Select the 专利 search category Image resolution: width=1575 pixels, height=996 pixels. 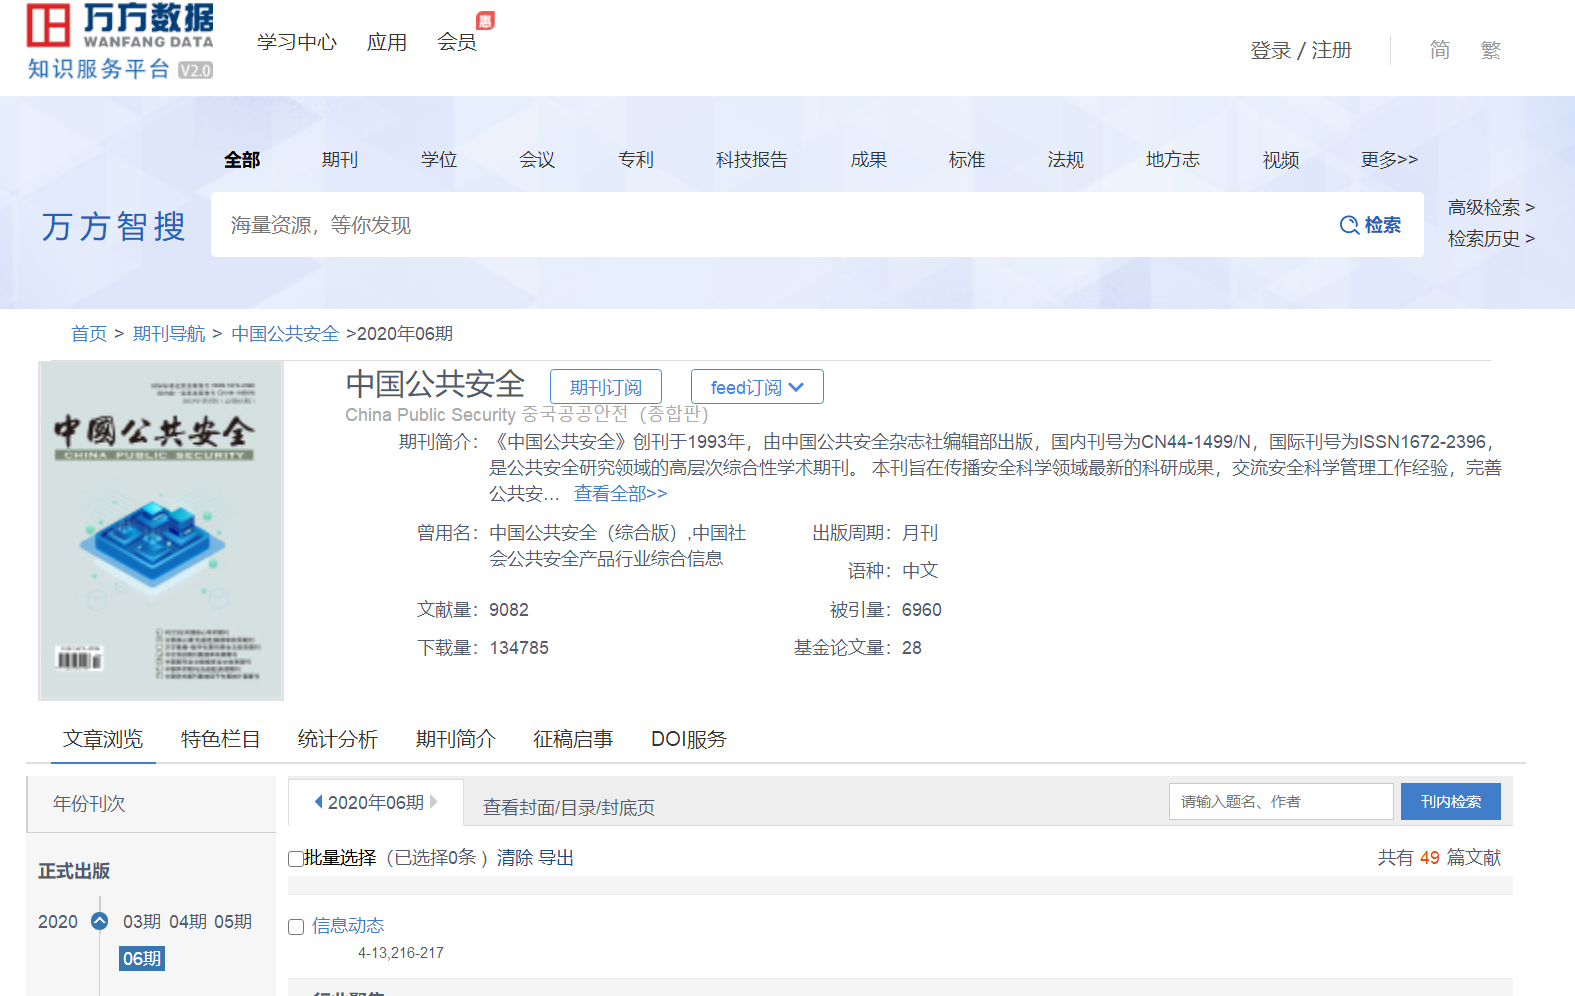pyautogui.click(x=636, y=160)
